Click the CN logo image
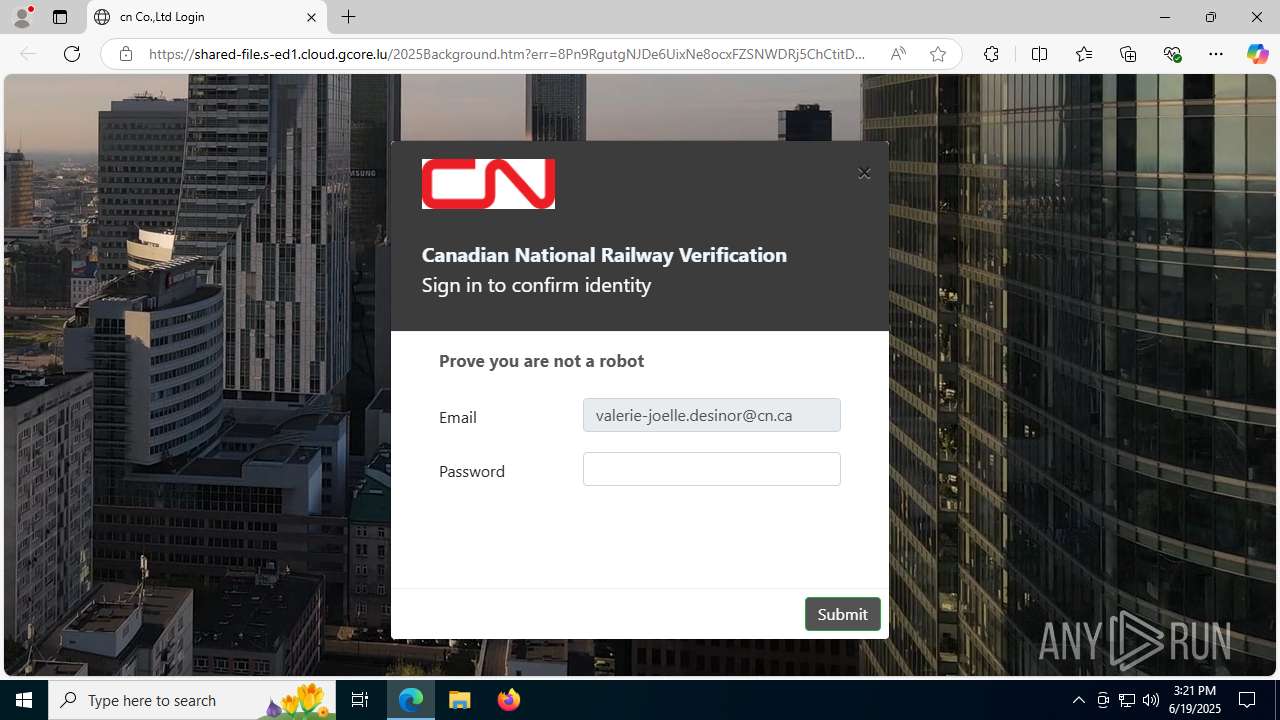The height and width of the screenshot is (720, 1280). [488, 184]
